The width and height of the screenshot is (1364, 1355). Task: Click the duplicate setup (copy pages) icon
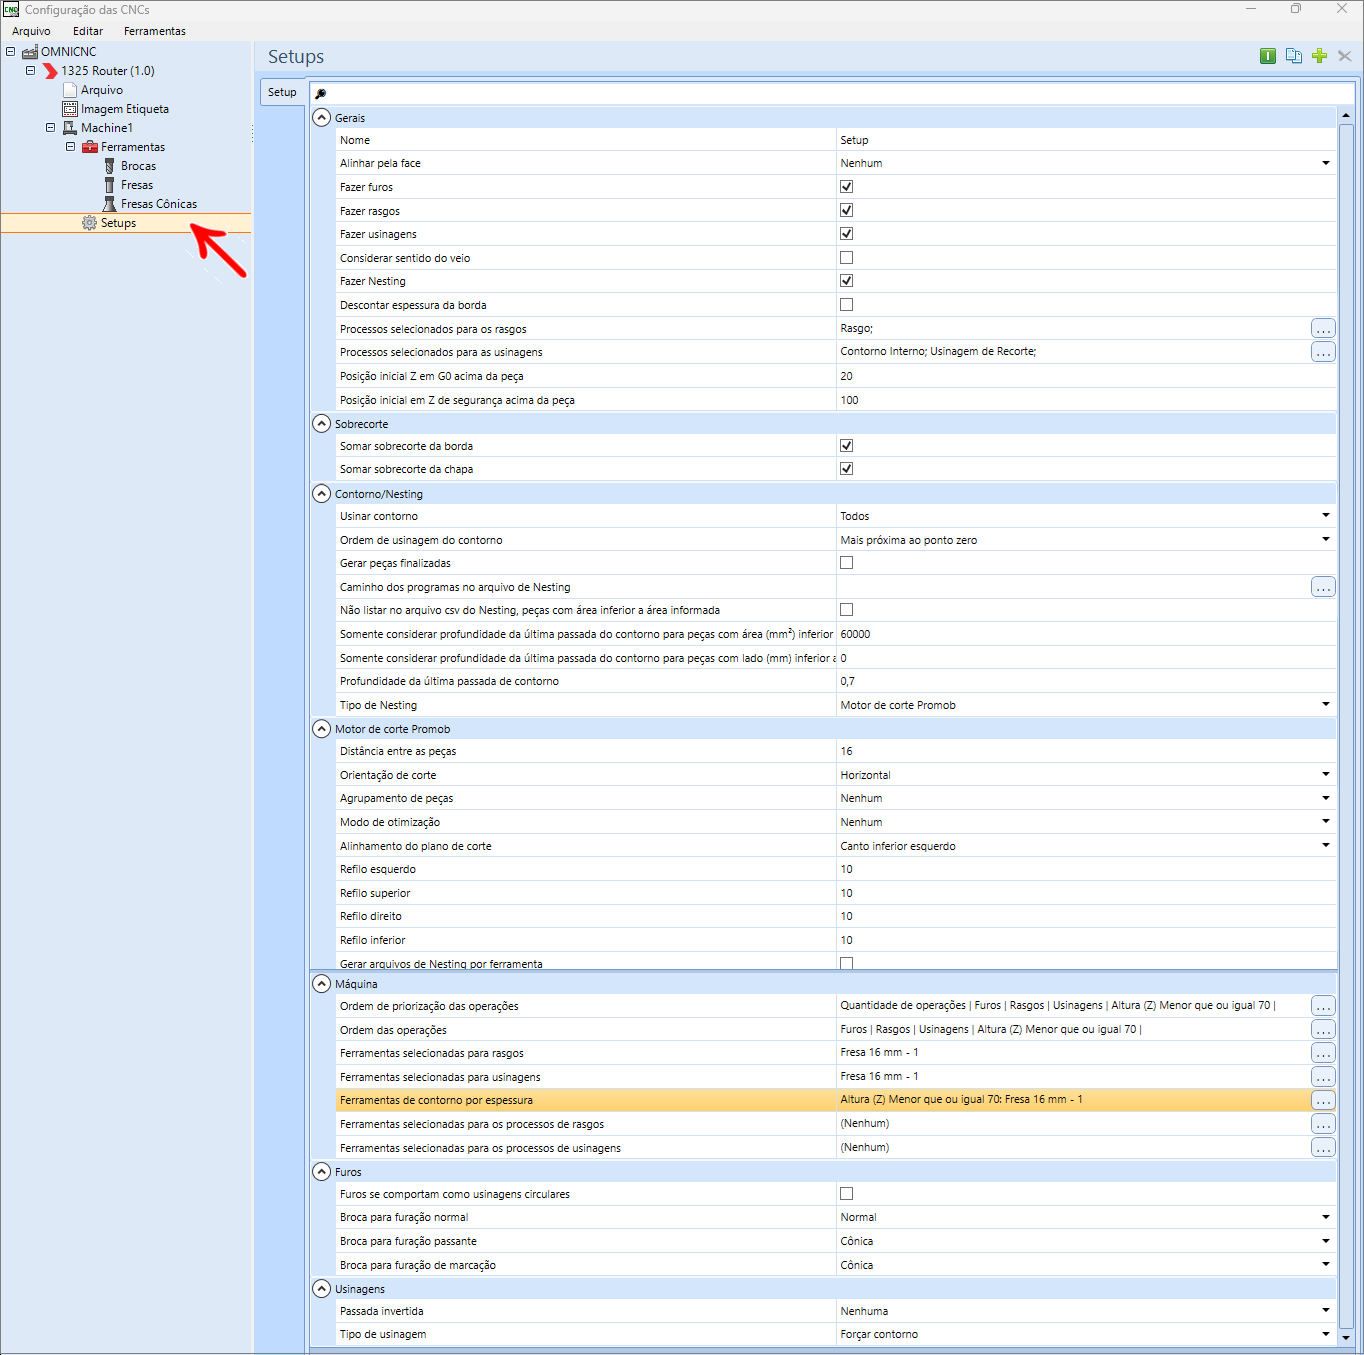pos(1294,56)
